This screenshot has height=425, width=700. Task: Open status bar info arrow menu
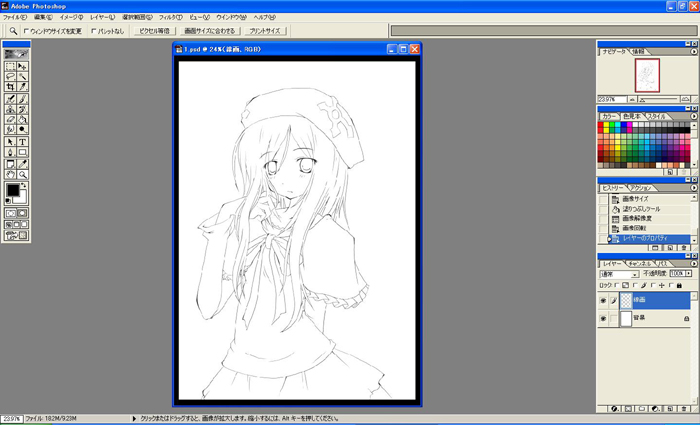[134, 419]
